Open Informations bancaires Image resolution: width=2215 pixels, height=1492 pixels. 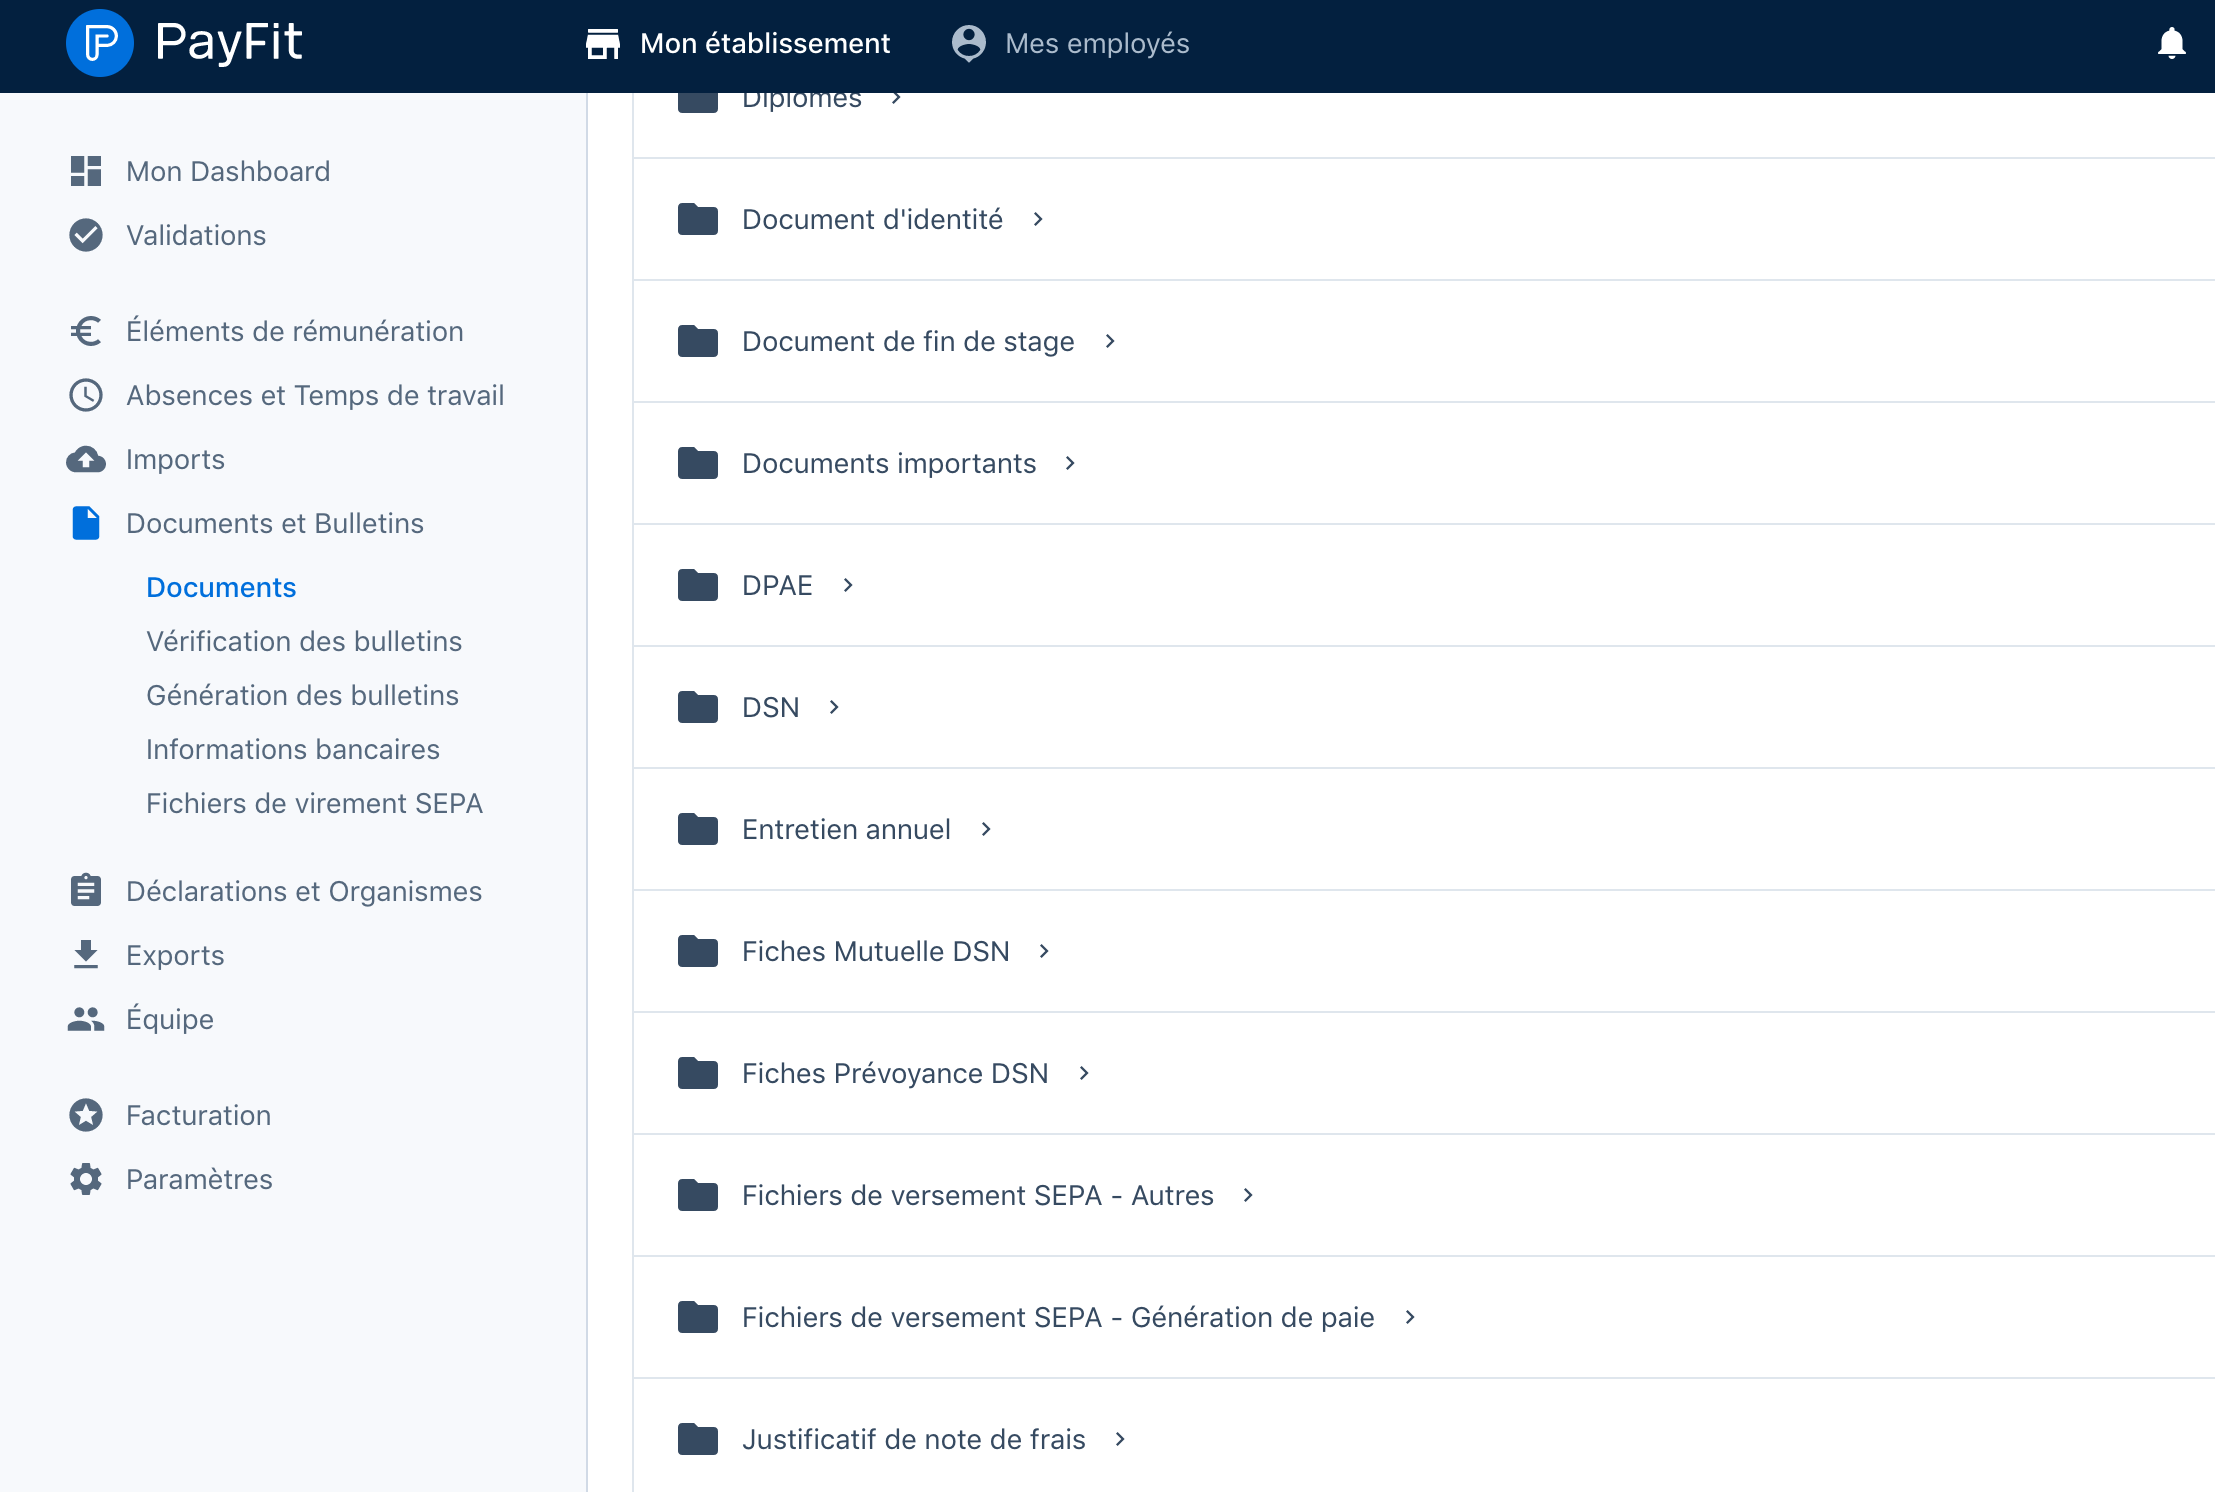(293, 749)
